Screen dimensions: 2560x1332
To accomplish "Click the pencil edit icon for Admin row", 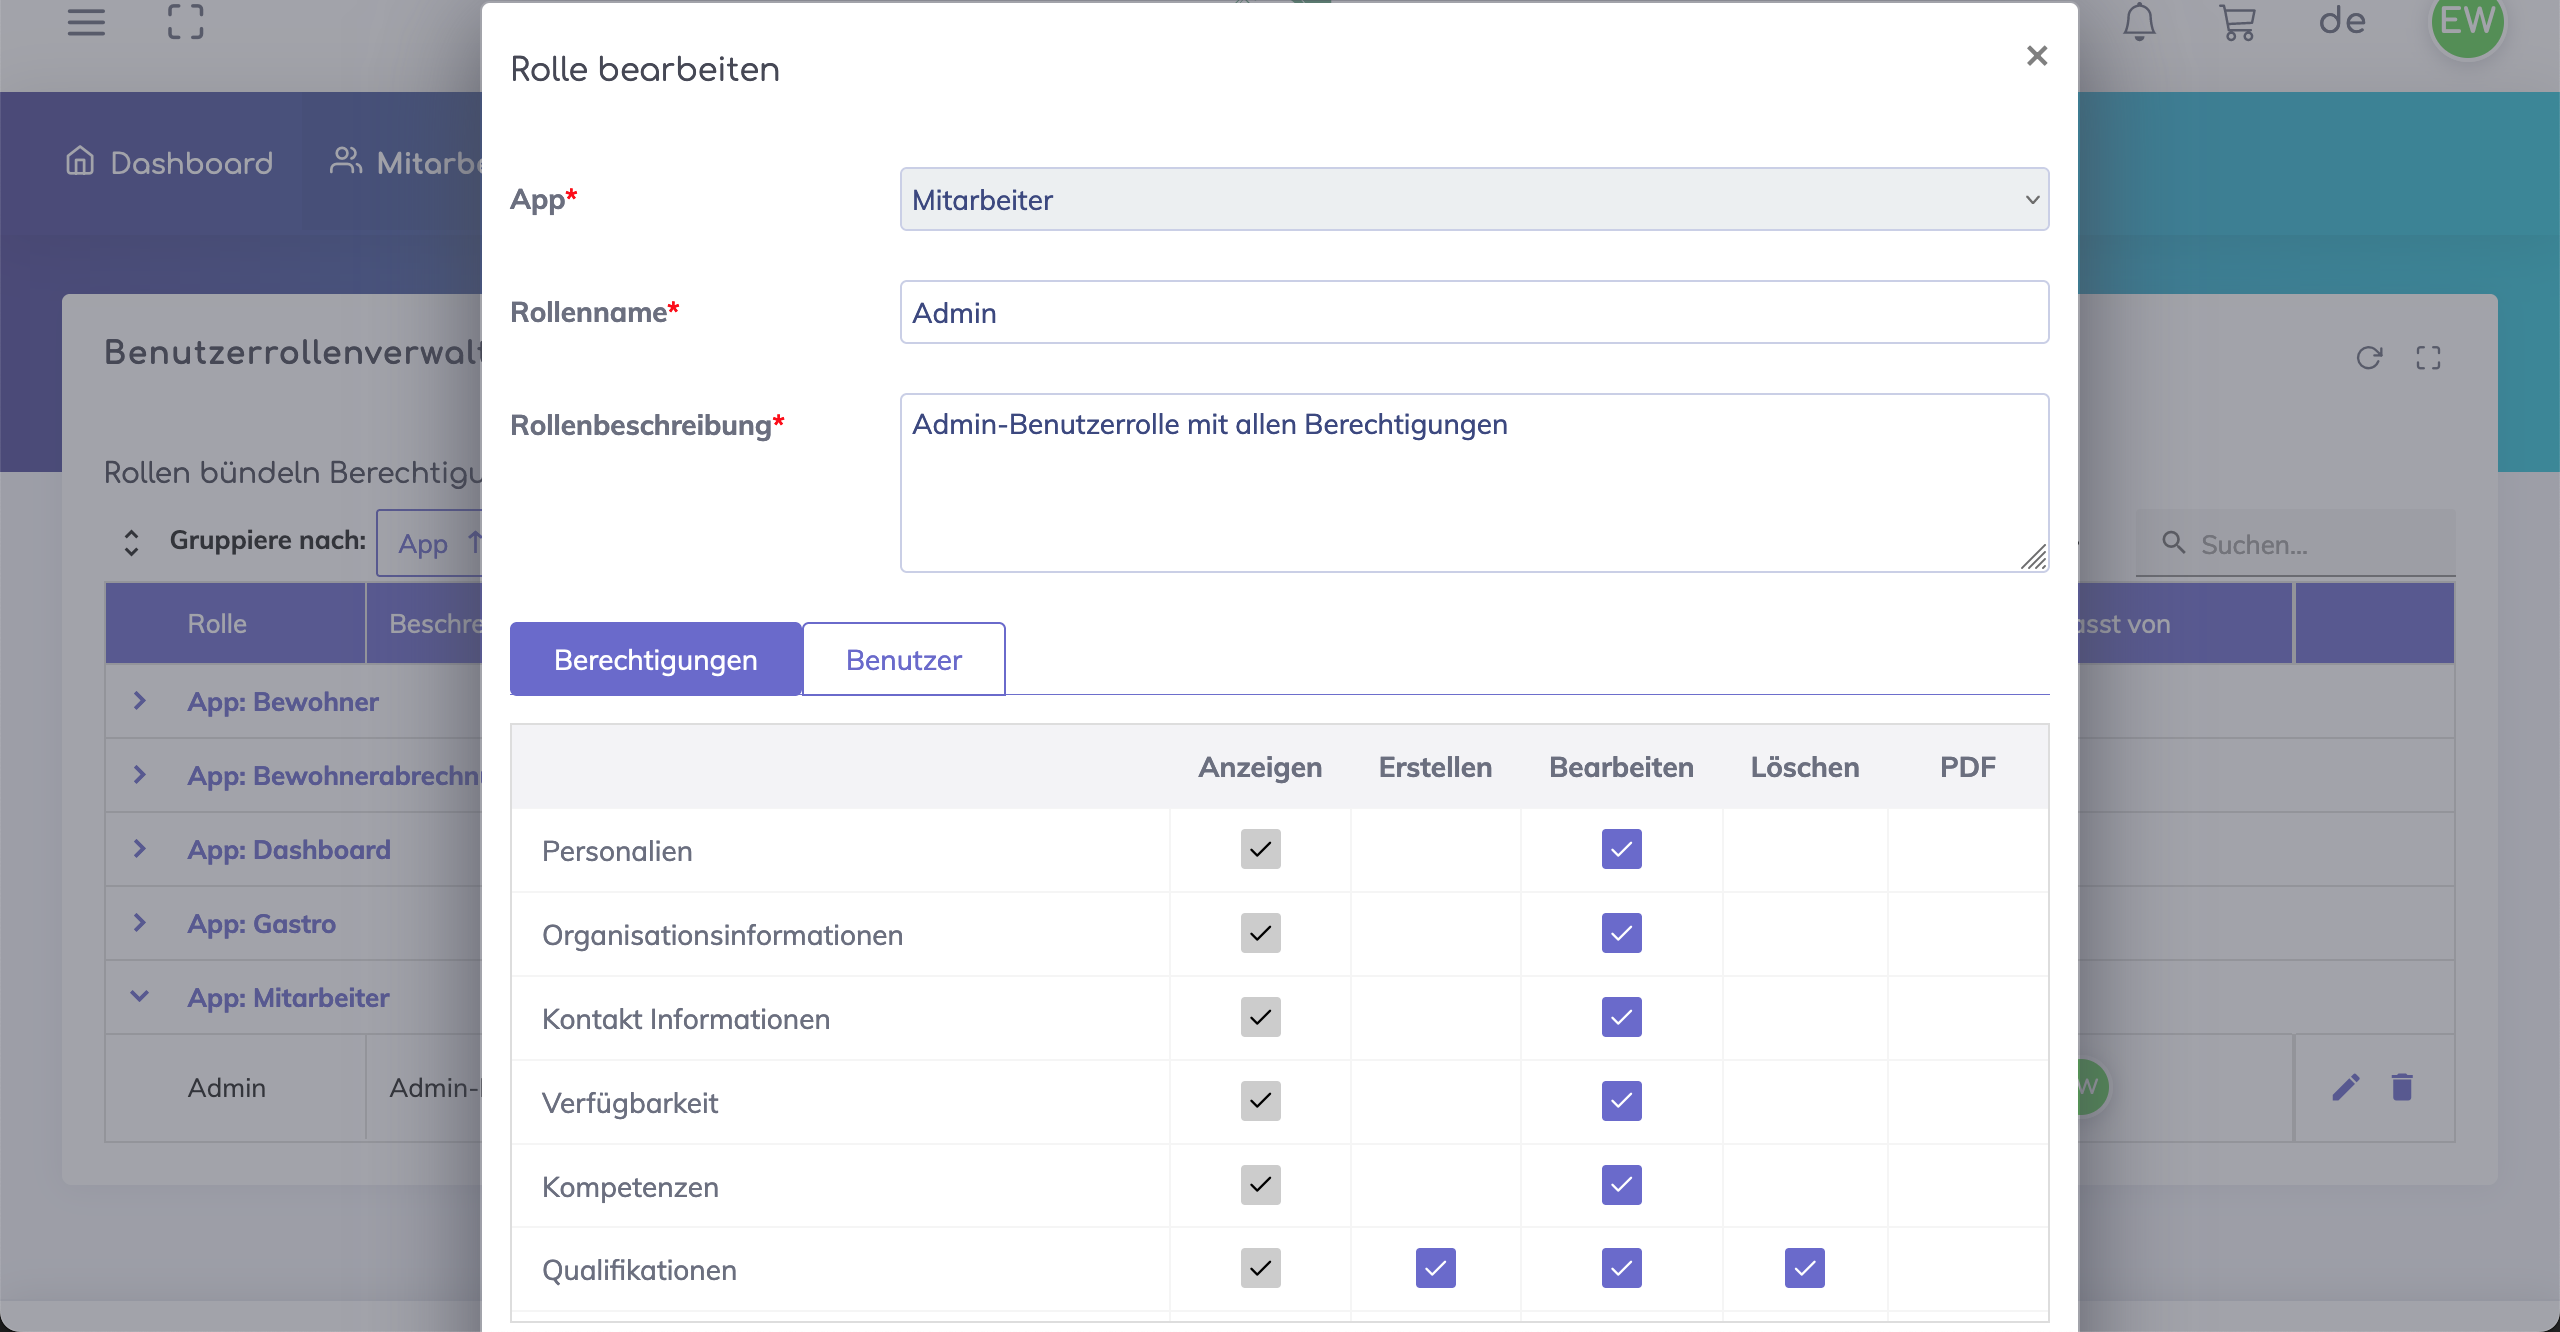I will 2346,1087.
